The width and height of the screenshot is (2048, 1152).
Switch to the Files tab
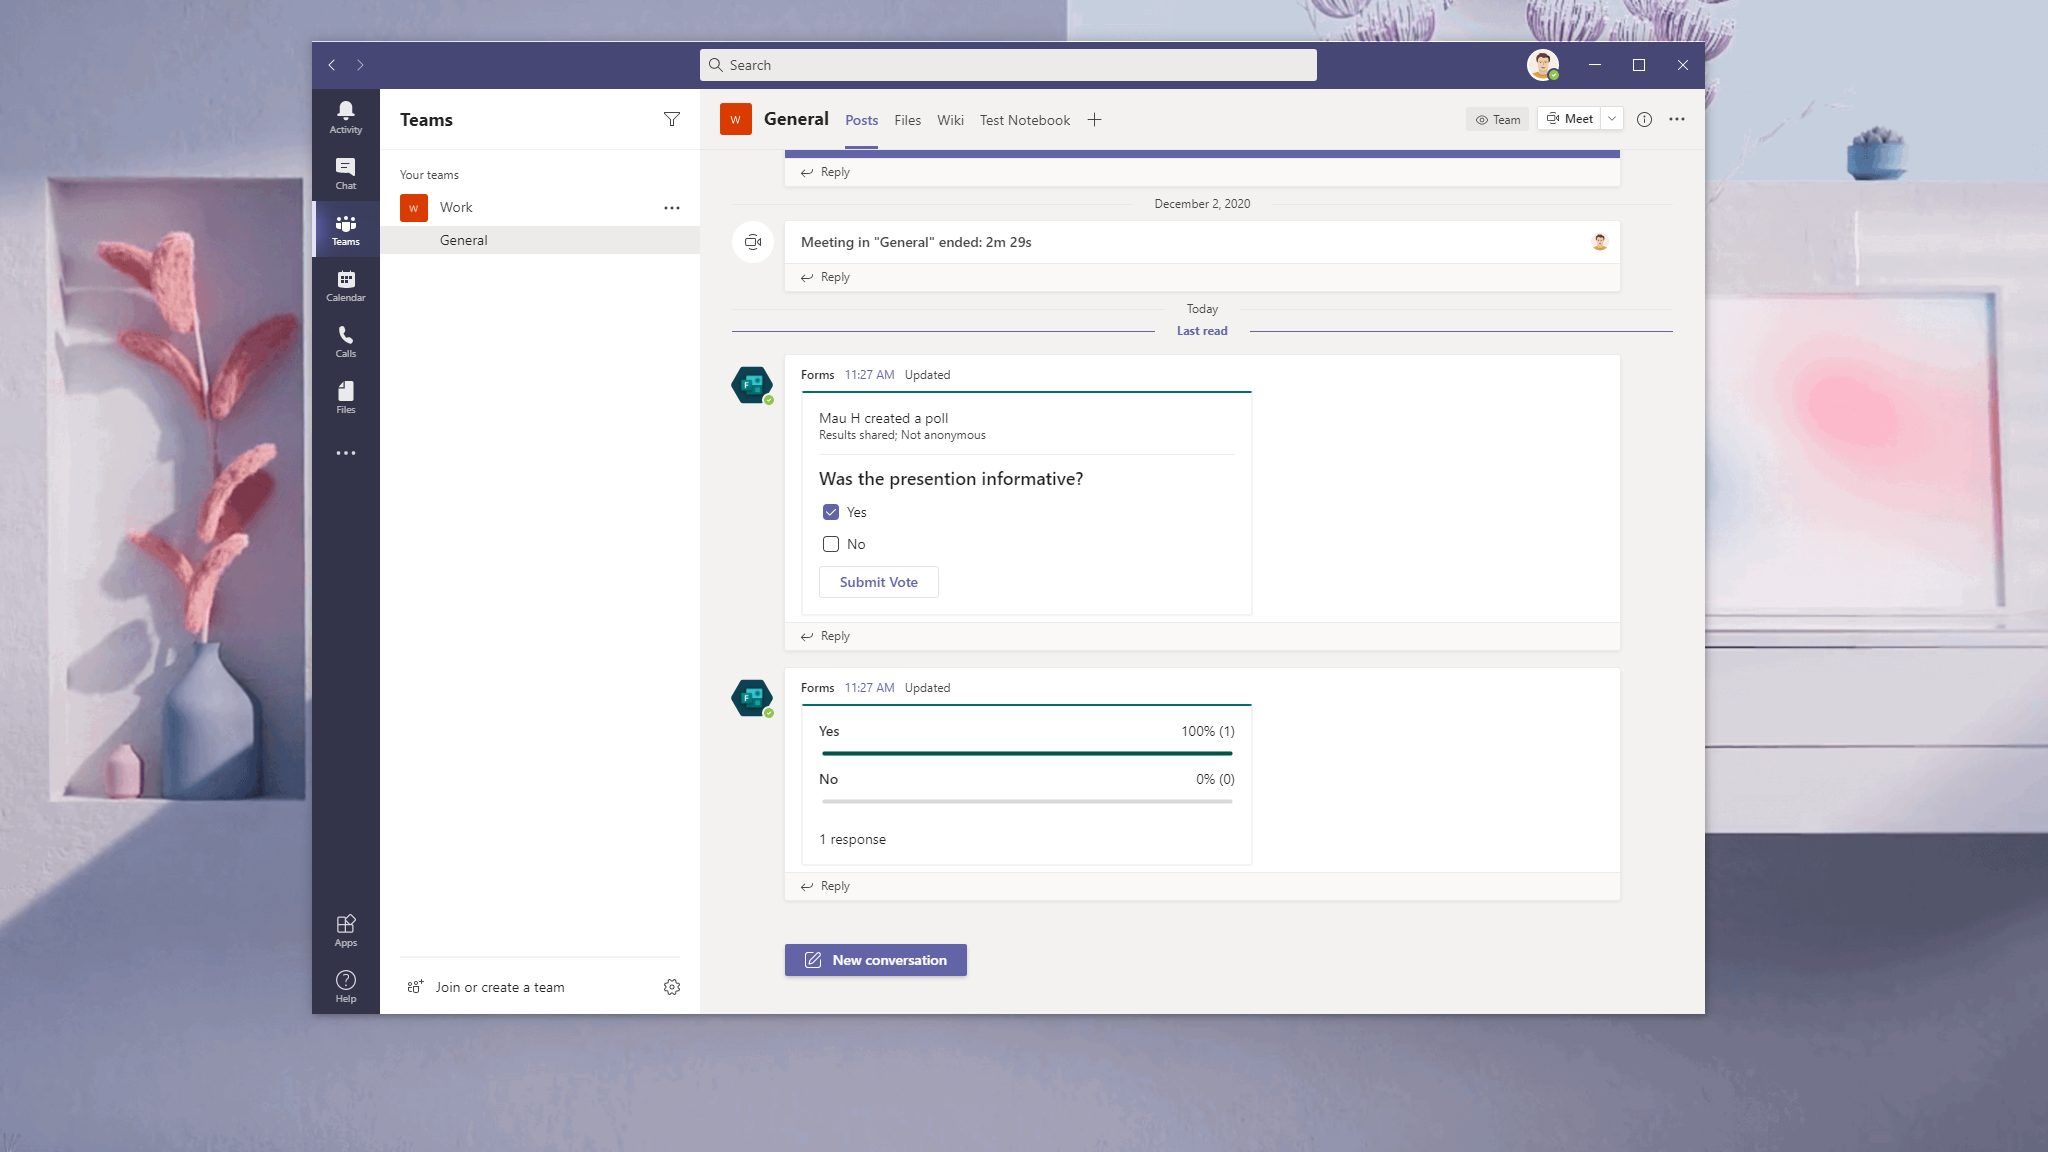click(x=907, y=120)
